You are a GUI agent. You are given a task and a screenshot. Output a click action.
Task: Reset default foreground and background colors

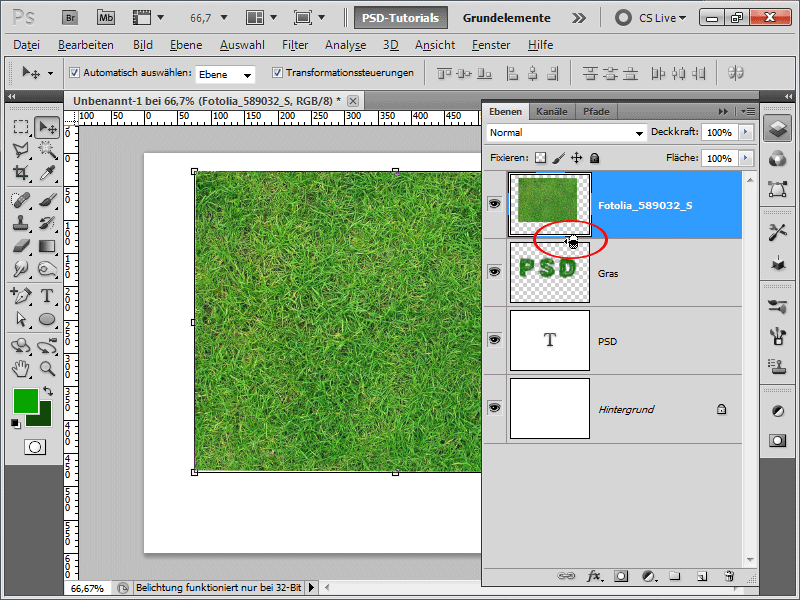pos(16,423)
